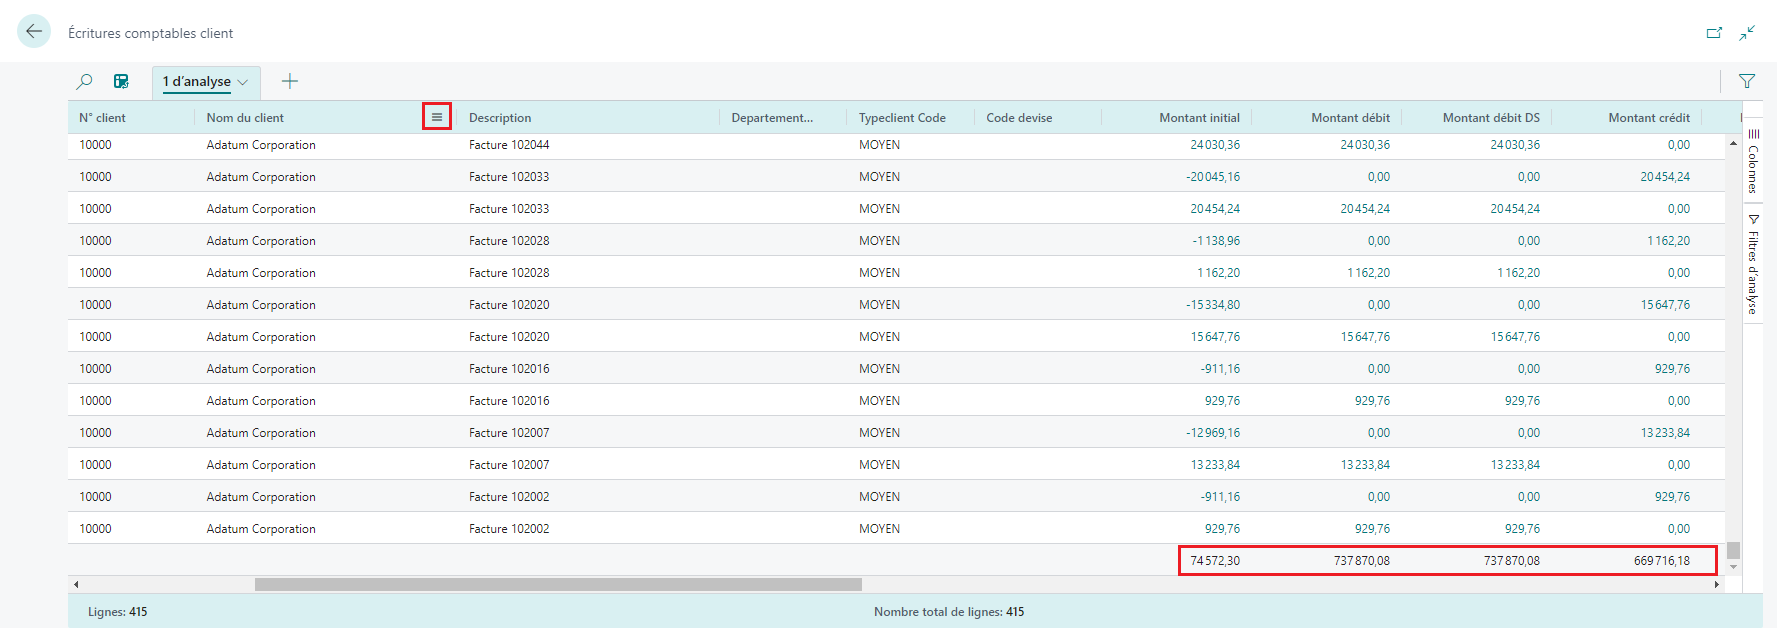The height and width of the screenshot is (637, 1777).
Task: Select credit amount 1 162,20 cell
Action: (1668, 241)
